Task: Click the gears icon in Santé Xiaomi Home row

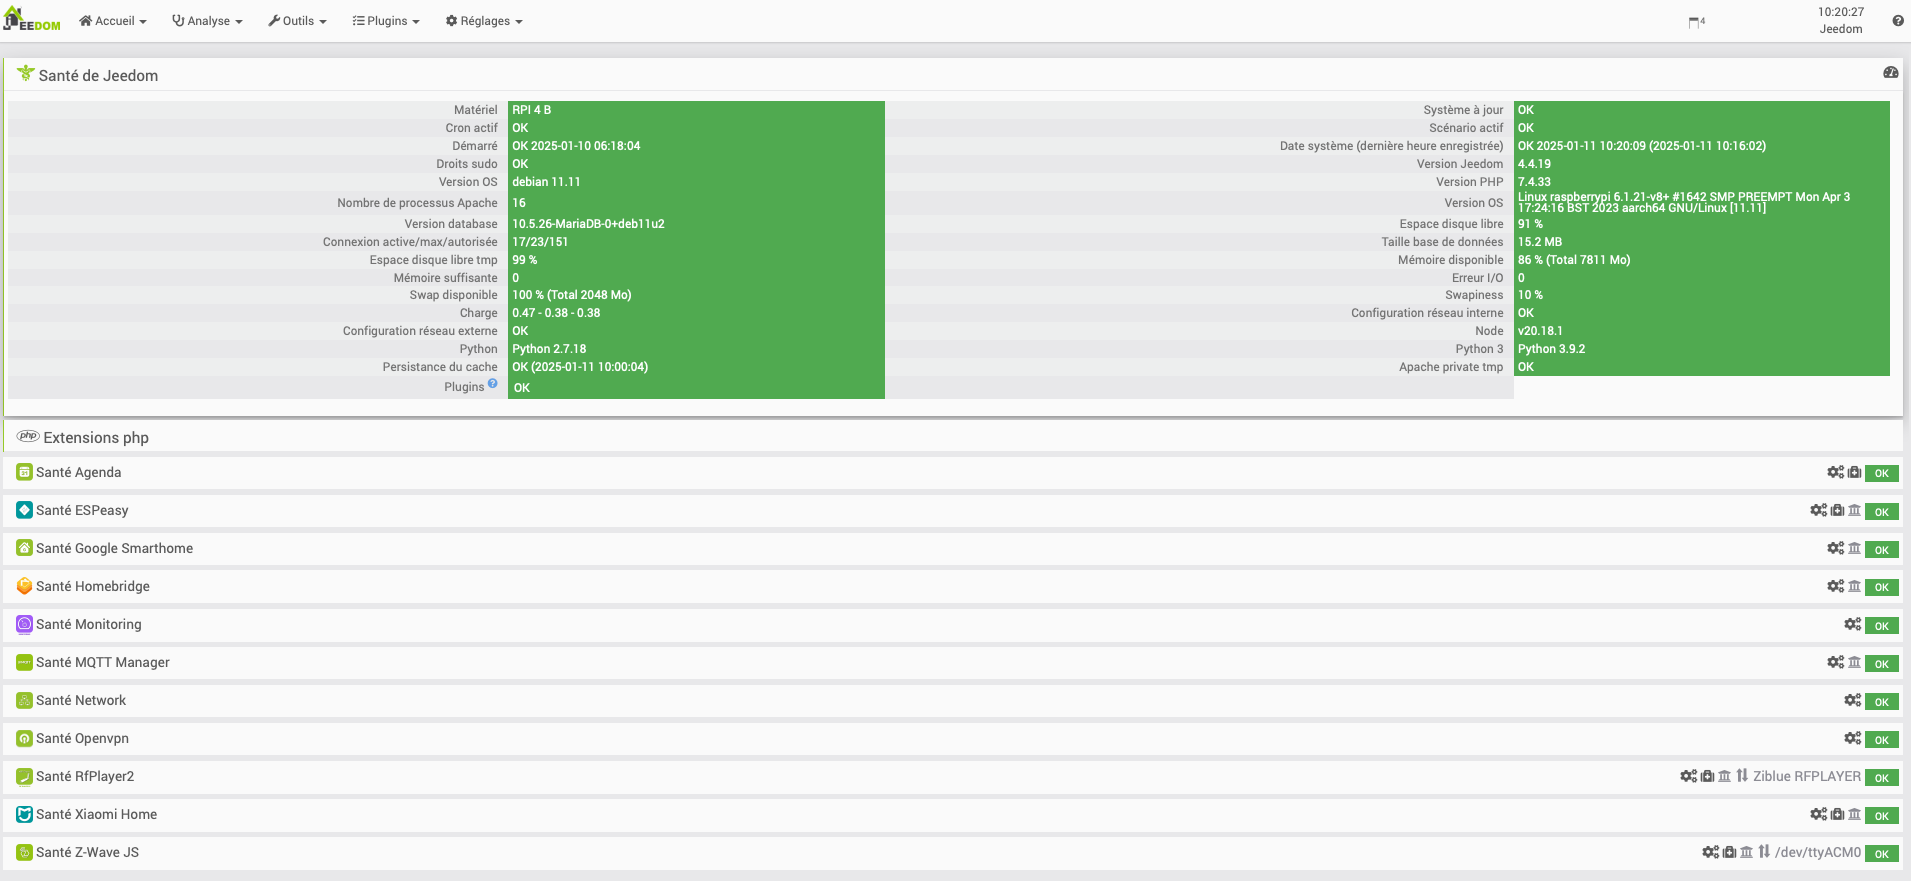Action: (1818, 814)
